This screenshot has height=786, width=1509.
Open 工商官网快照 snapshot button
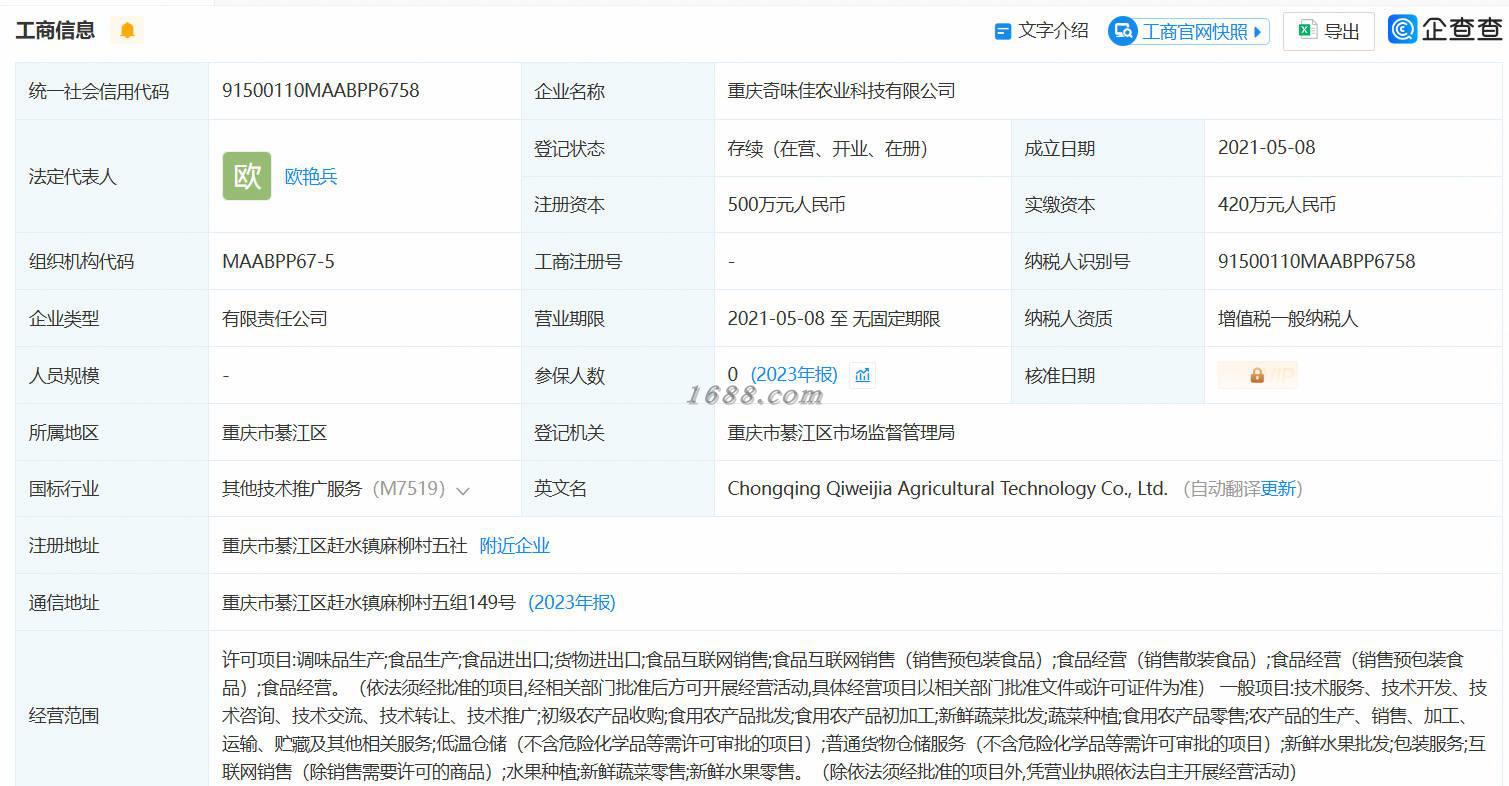pyautogui.click(x=1188, y=31)
